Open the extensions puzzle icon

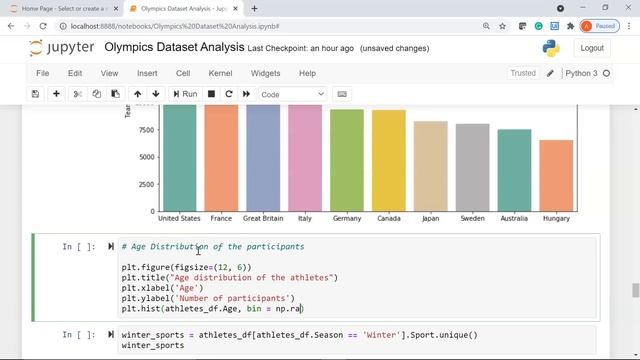[571, 26]
